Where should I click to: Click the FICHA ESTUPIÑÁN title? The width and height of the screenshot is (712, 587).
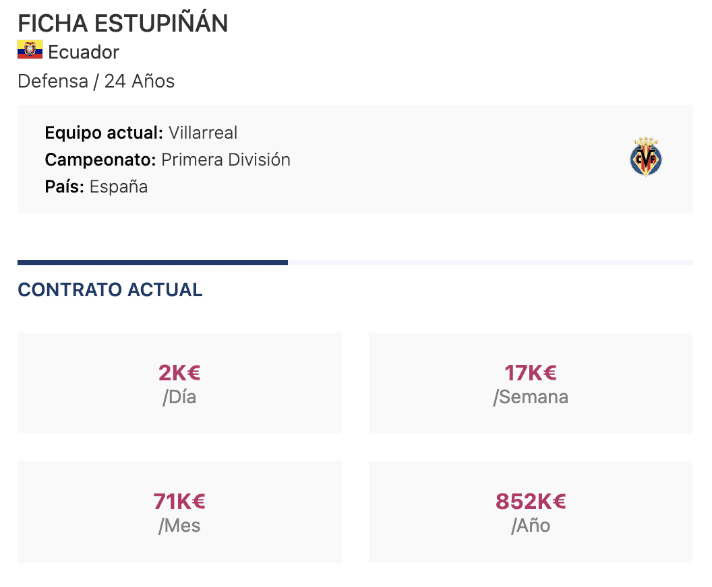123,23
